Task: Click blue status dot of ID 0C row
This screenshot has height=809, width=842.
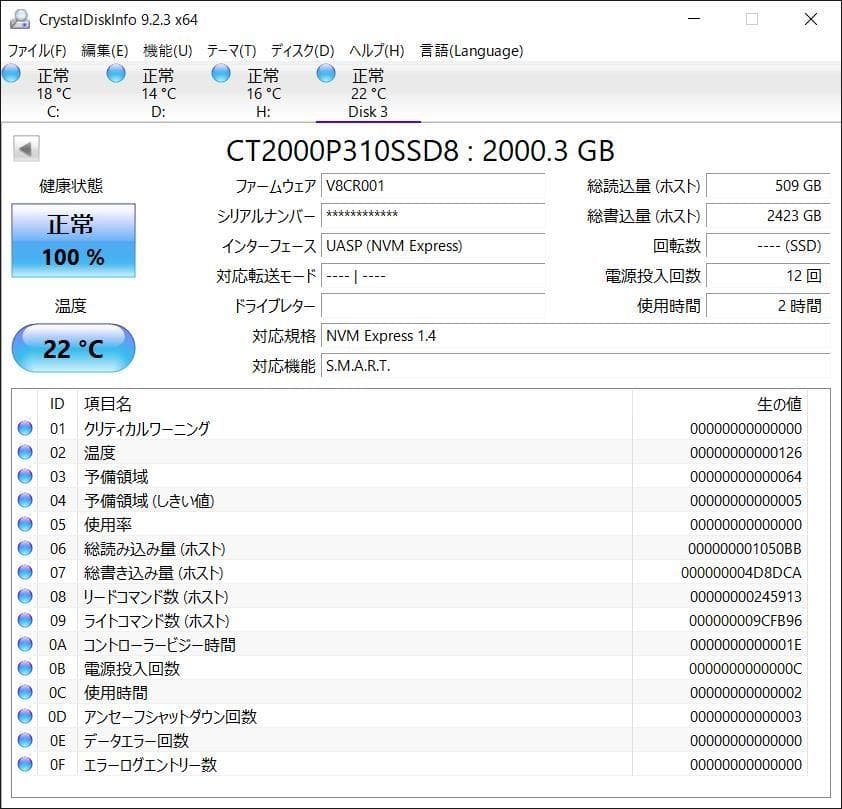Action: [x=25, y=692]
